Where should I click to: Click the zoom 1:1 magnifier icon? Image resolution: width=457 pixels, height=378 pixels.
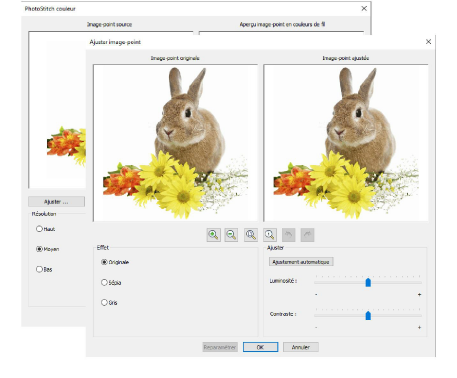tap(270, 235)
